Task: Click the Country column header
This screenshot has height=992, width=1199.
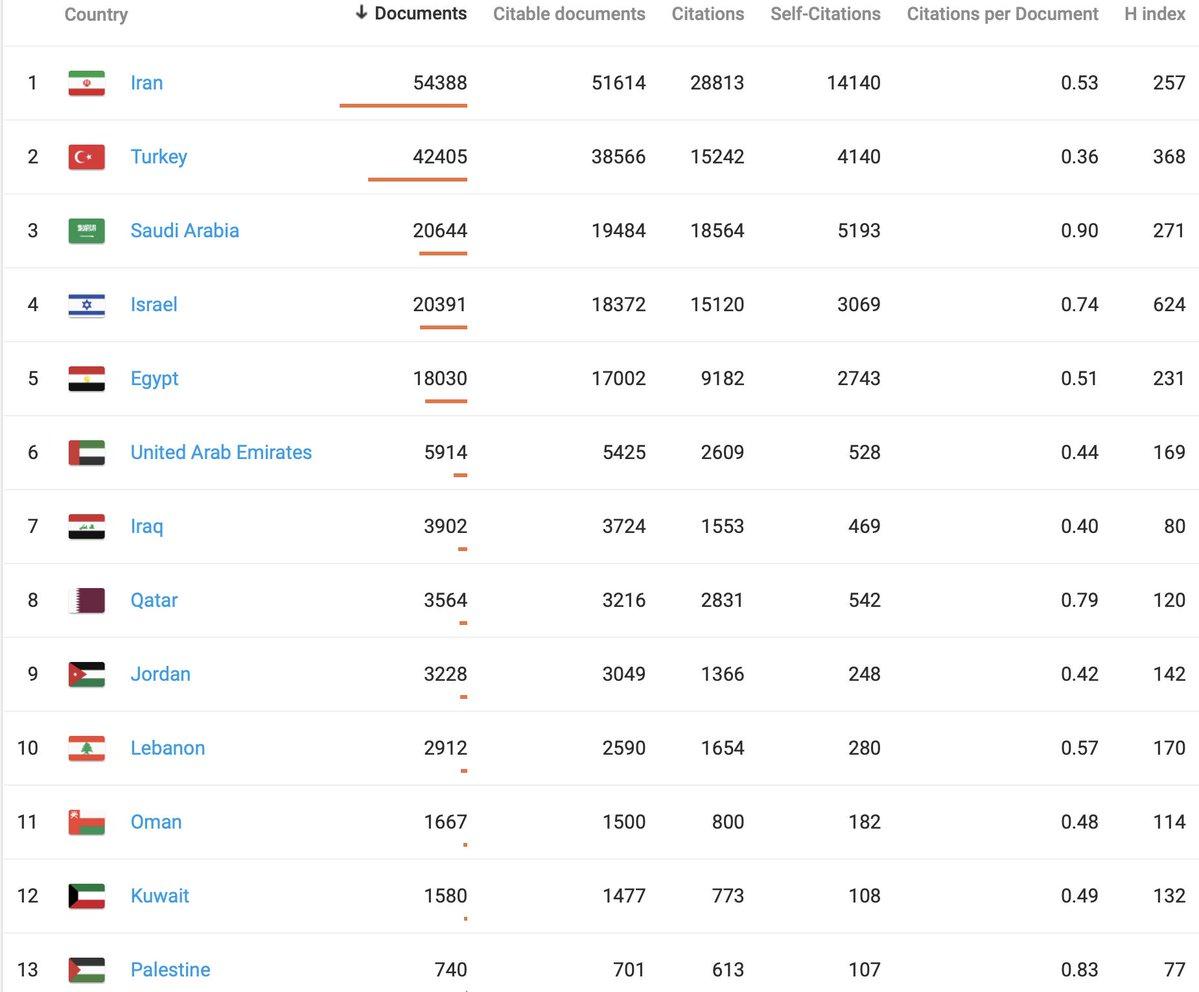Action: tap(96, 15)
